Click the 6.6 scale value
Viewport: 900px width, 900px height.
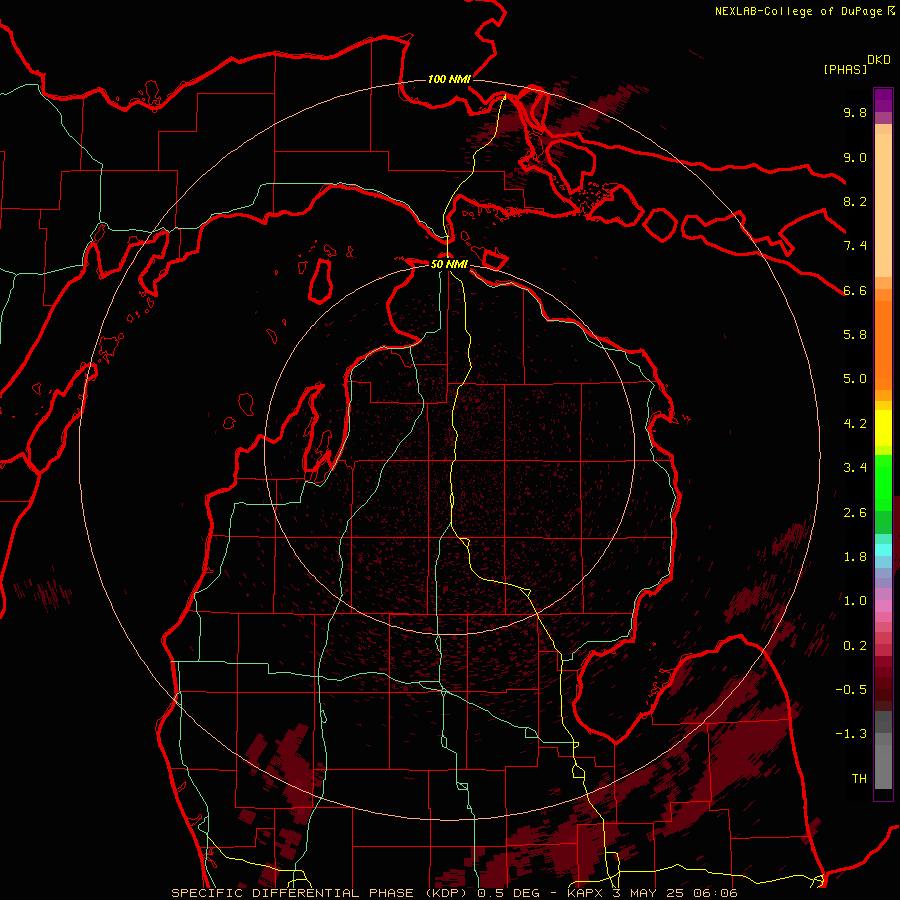click(855, 290)
